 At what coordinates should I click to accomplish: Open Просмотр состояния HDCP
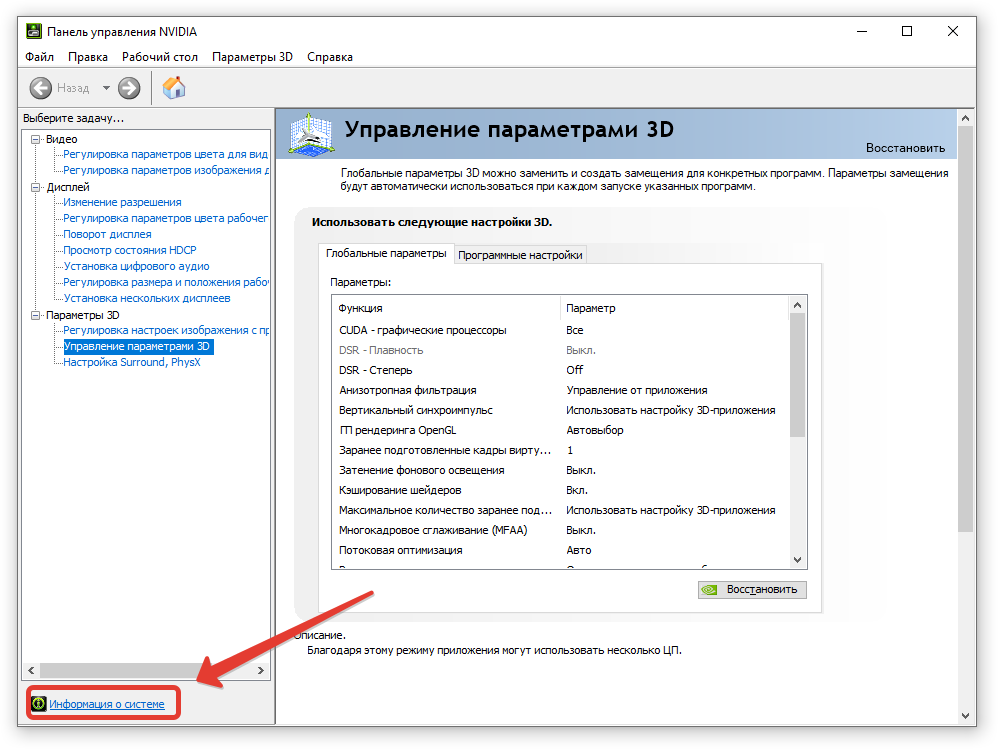tap(130, 250)
